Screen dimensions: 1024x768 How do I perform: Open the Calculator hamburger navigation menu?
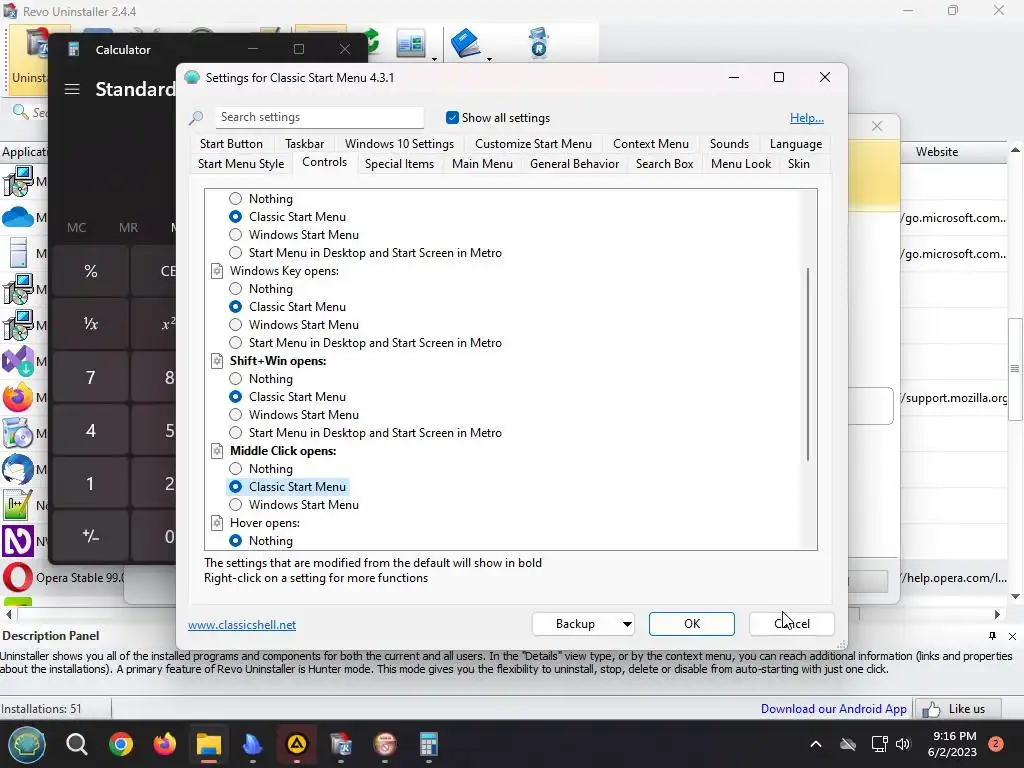tap(72, 89)
